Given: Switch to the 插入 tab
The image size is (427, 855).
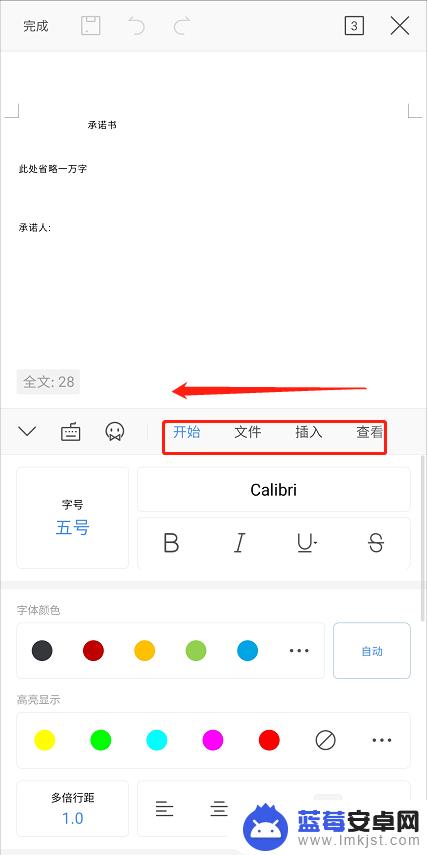Looking at the screenshot, I should [x=309, y=432].
